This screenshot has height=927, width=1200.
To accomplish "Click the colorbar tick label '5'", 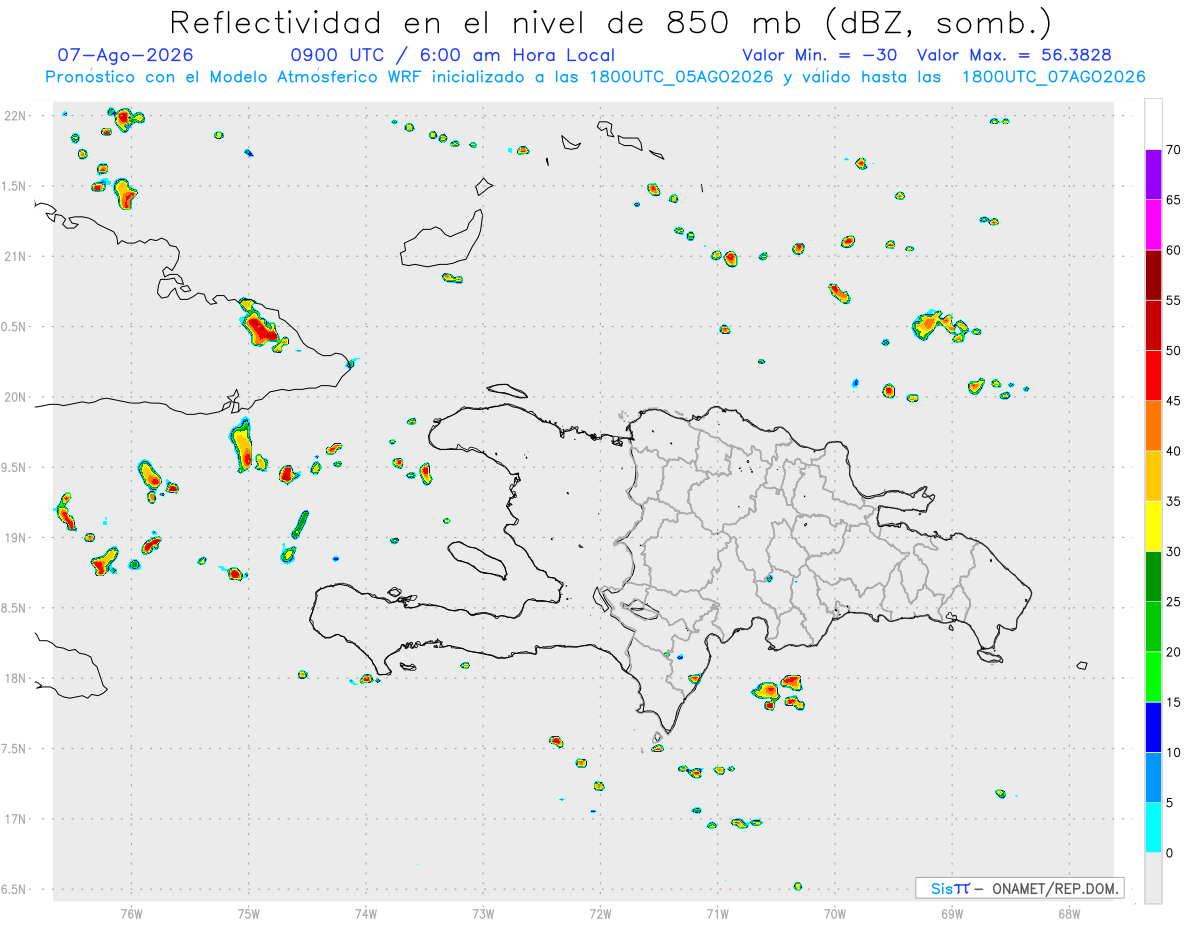I will [1169, 803].
